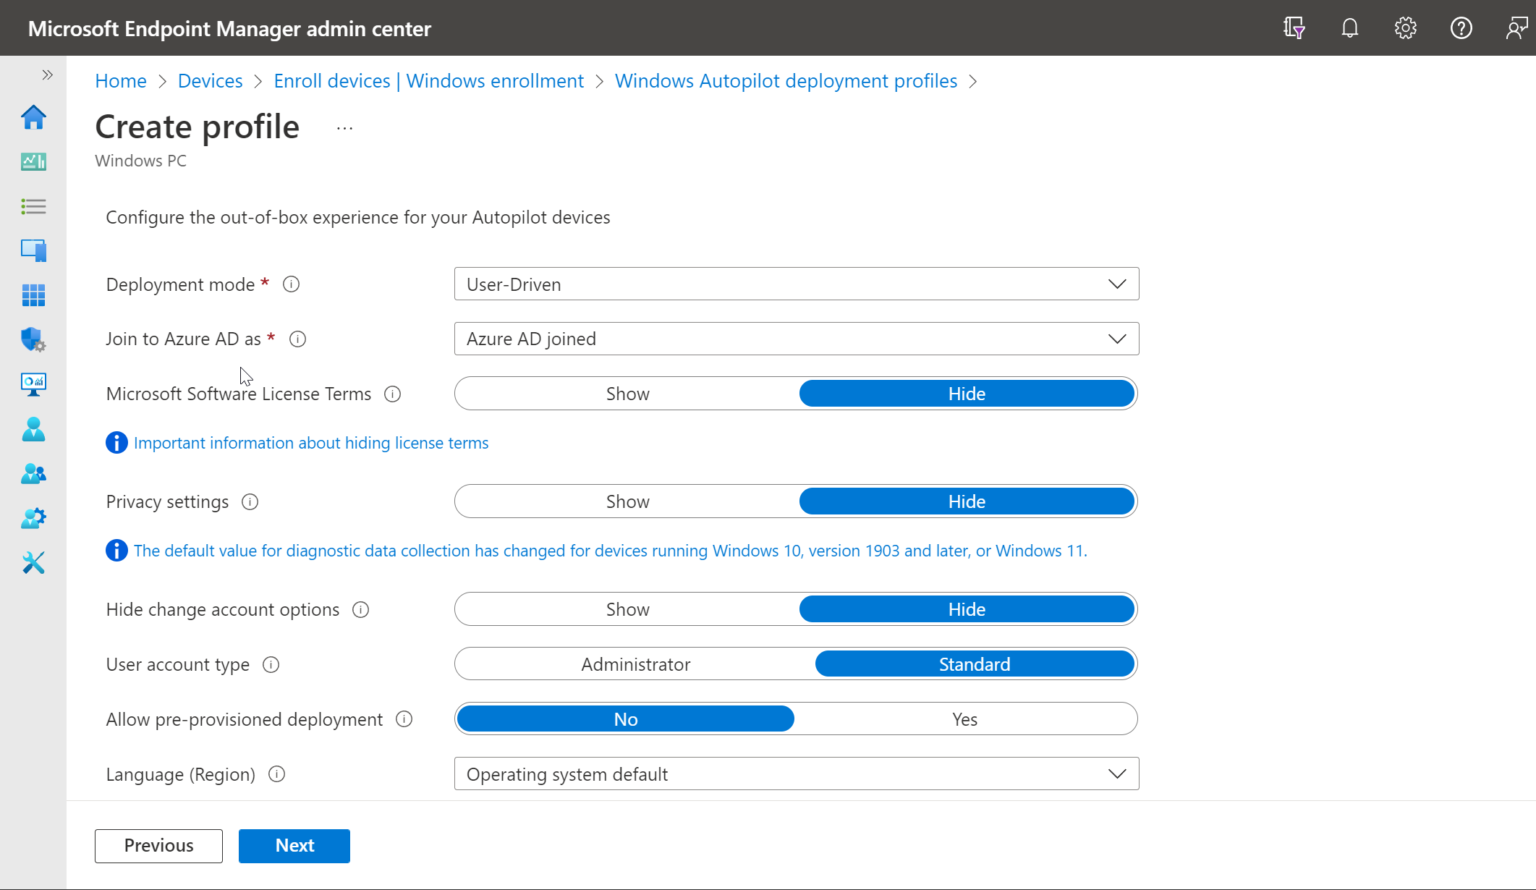Go to the Enroll devices breadcrumb entry

tap(428, 80)
